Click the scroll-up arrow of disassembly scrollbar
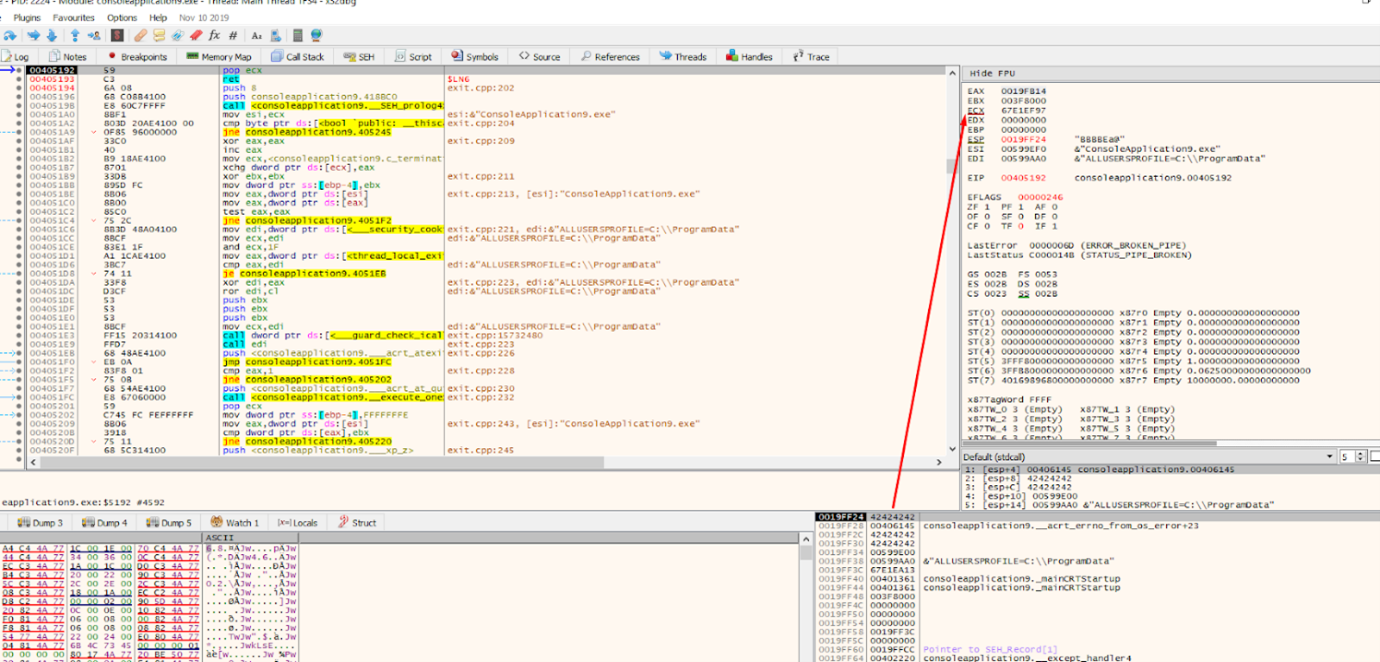Screen dimensions: 1380x662 pos(950,72)
